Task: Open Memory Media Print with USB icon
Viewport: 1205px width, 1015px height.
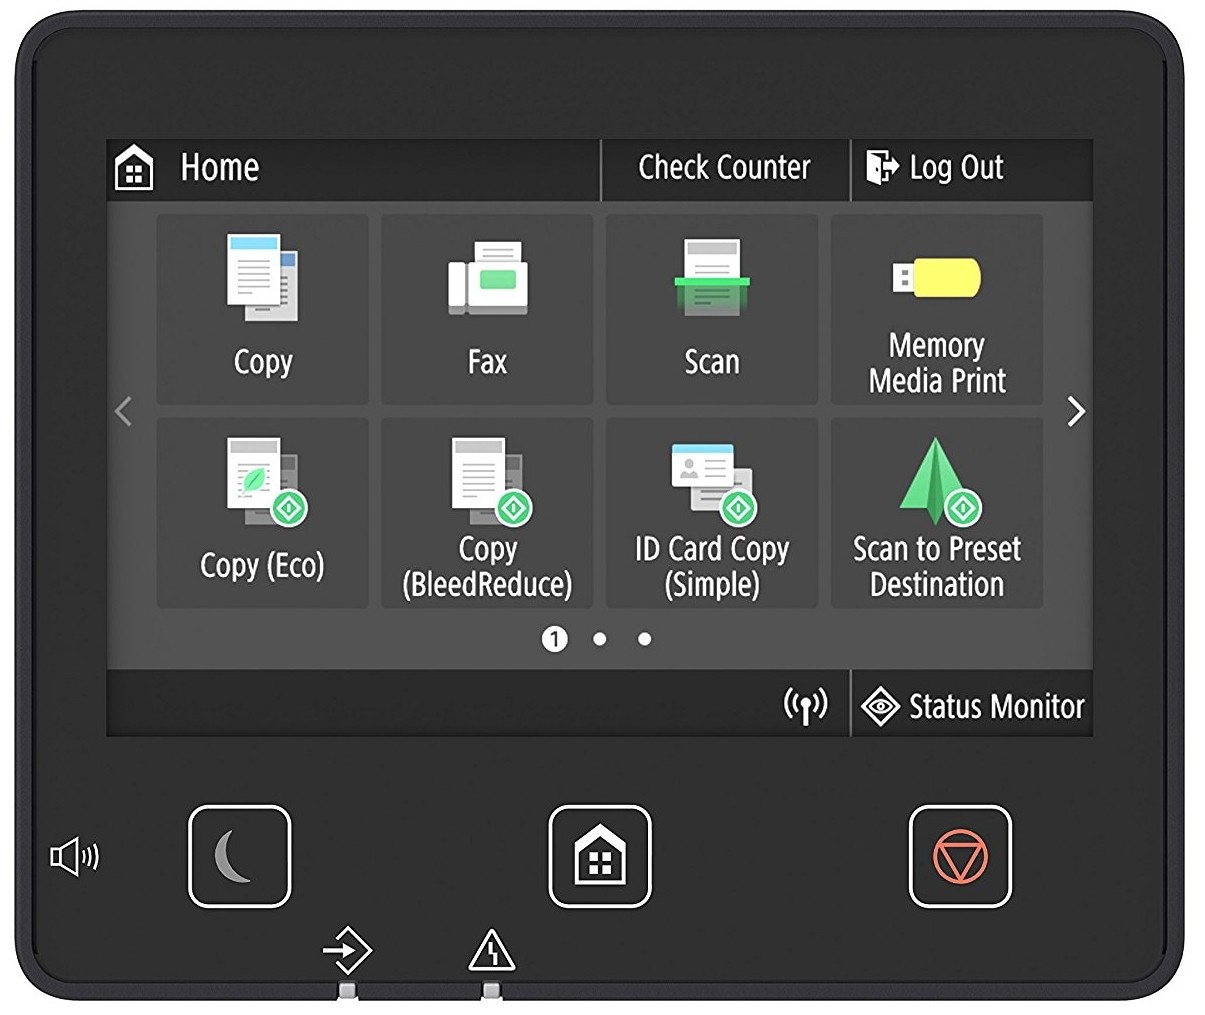Action: (937, 309)
